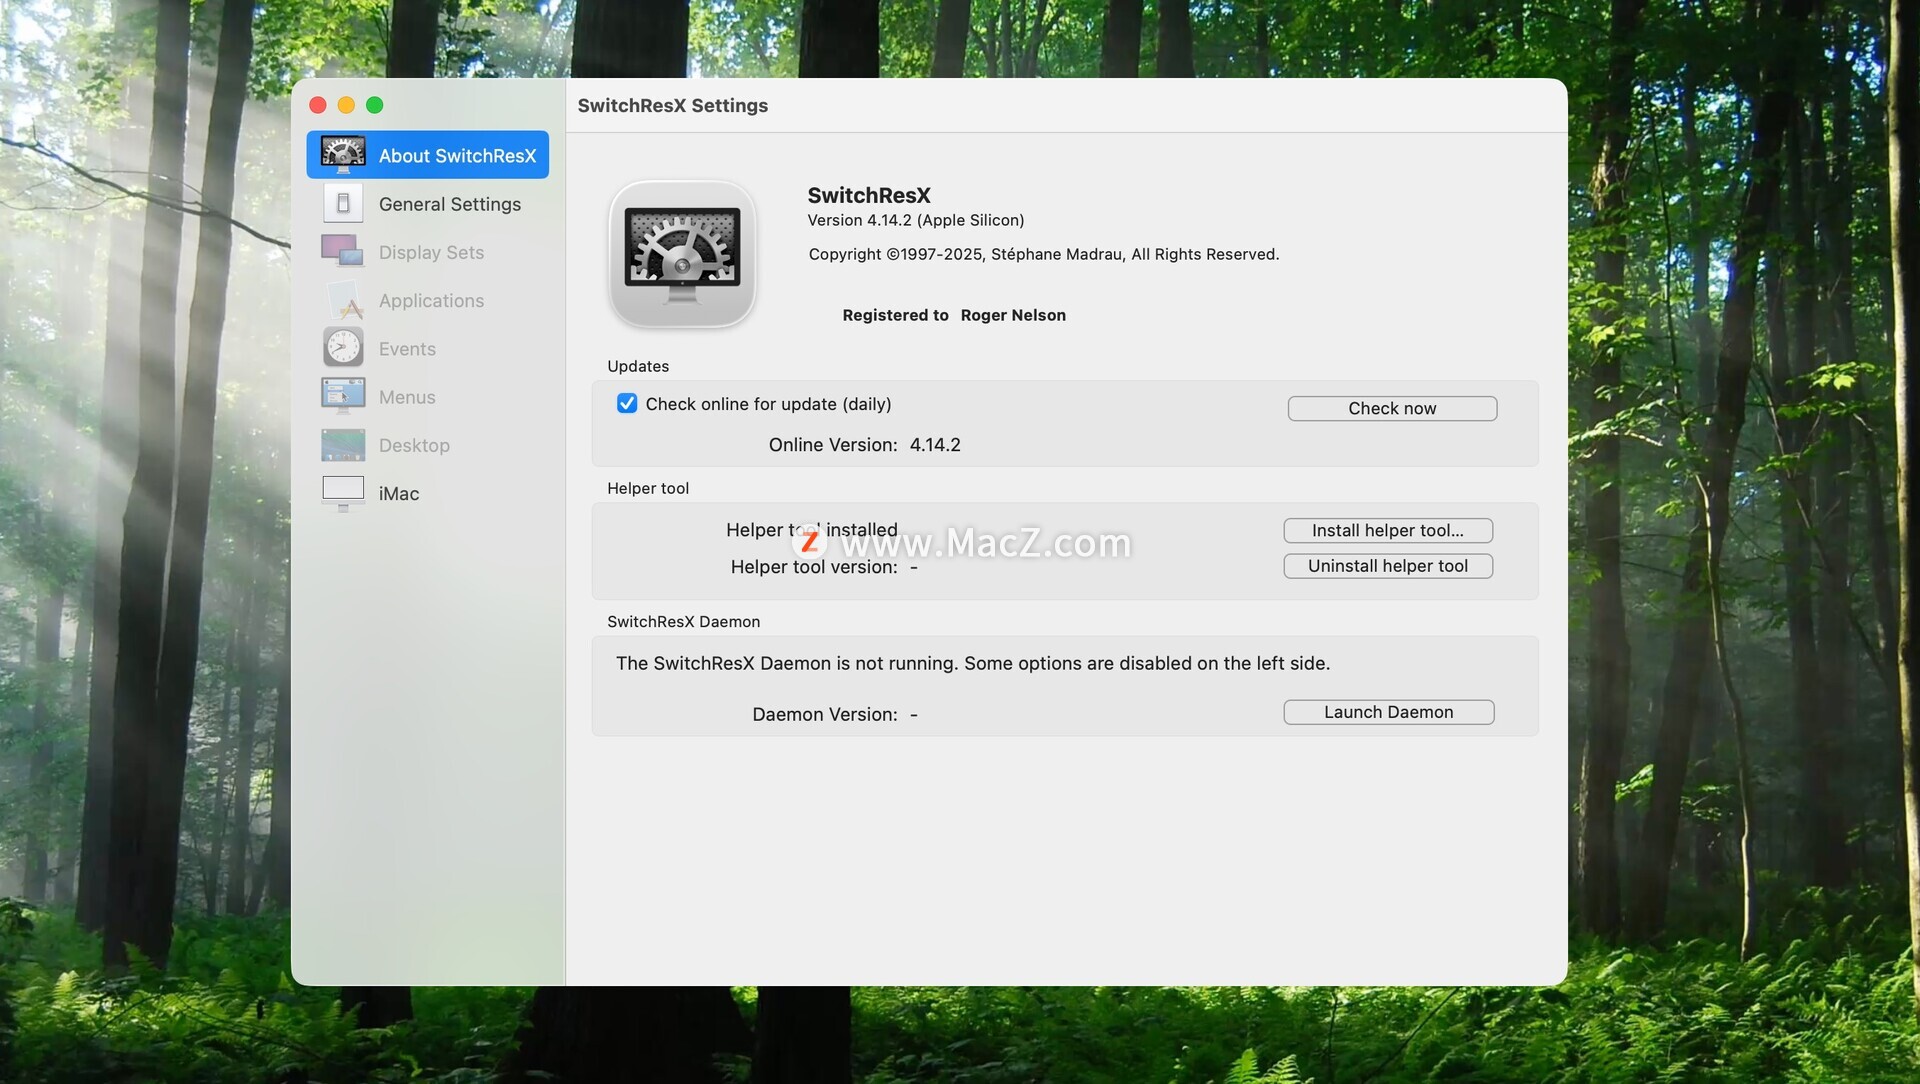Click the Menus sidebar icon
The width and height of the screenshot is (1920, 1084).
coord(343,396)
